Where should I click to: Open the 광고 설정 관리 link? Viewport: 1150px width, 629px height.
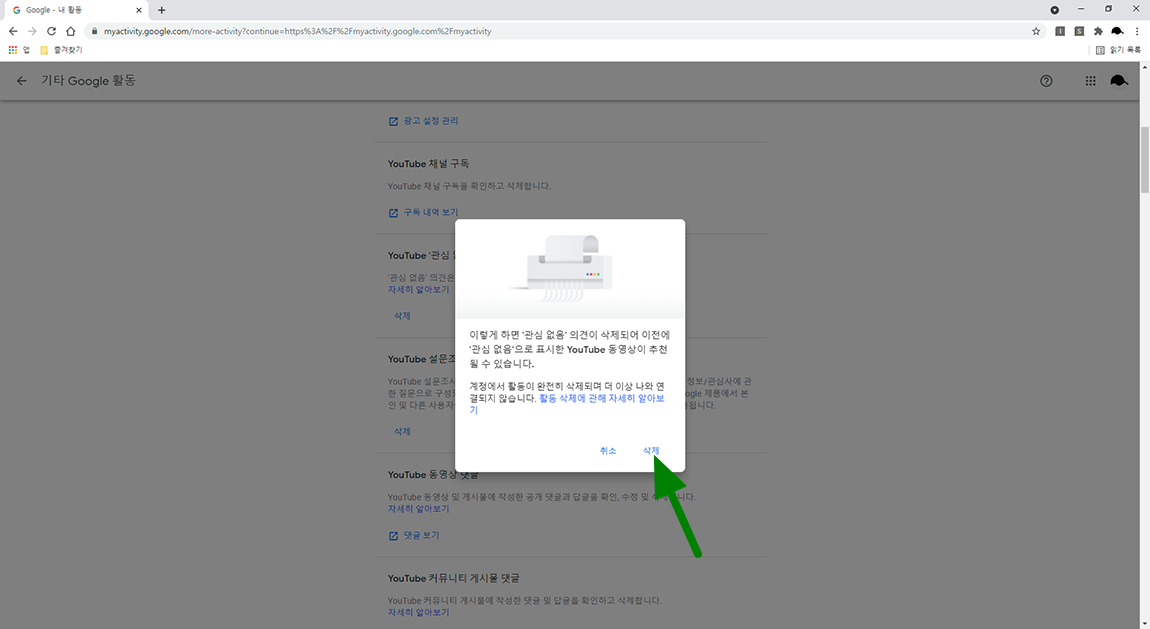[x=423, y=121]
